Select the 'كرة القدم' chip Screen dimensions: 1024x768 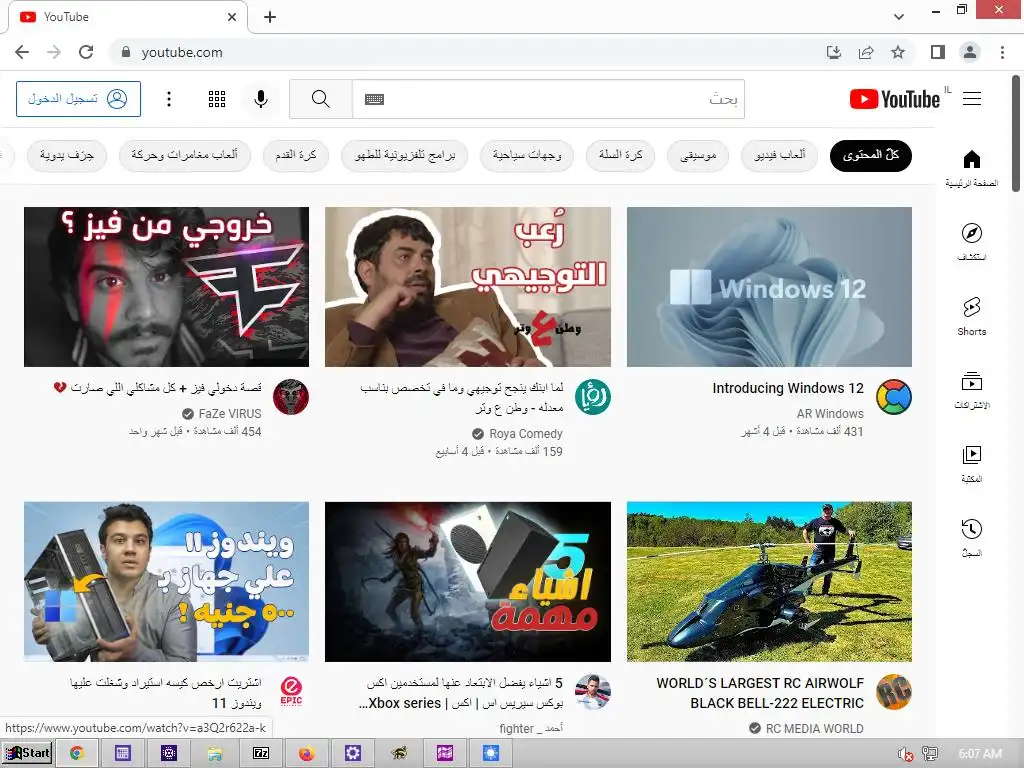click(295, 155)
